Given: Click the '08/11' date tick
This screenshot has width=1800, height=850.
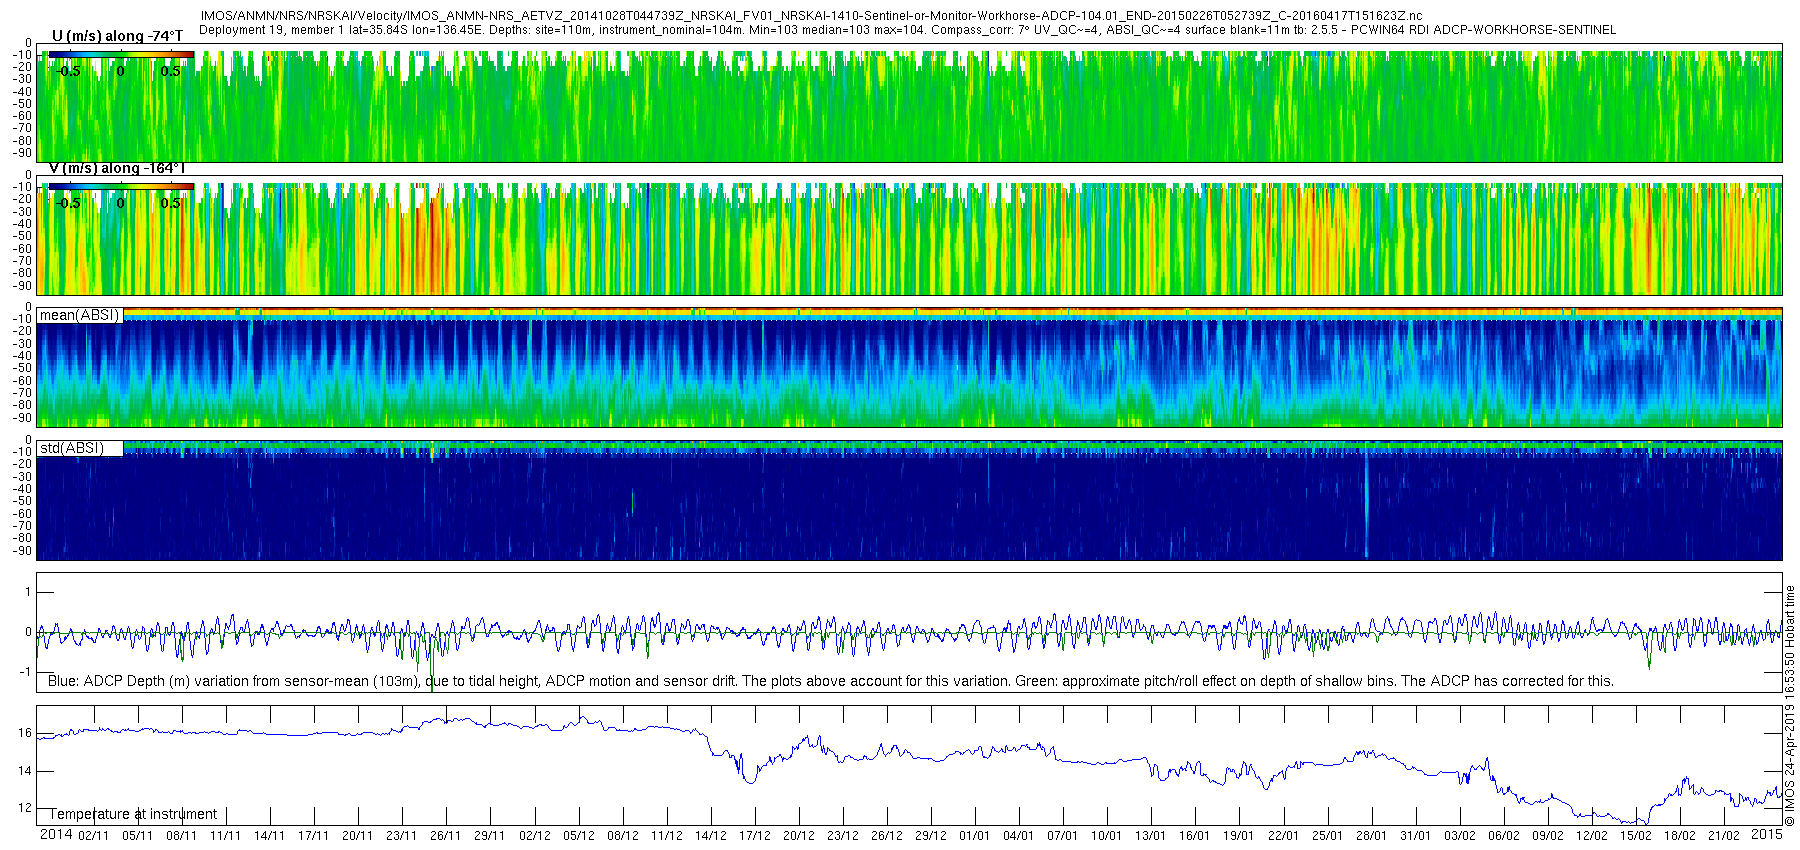Looking at the screenshot, I should 181,836.
